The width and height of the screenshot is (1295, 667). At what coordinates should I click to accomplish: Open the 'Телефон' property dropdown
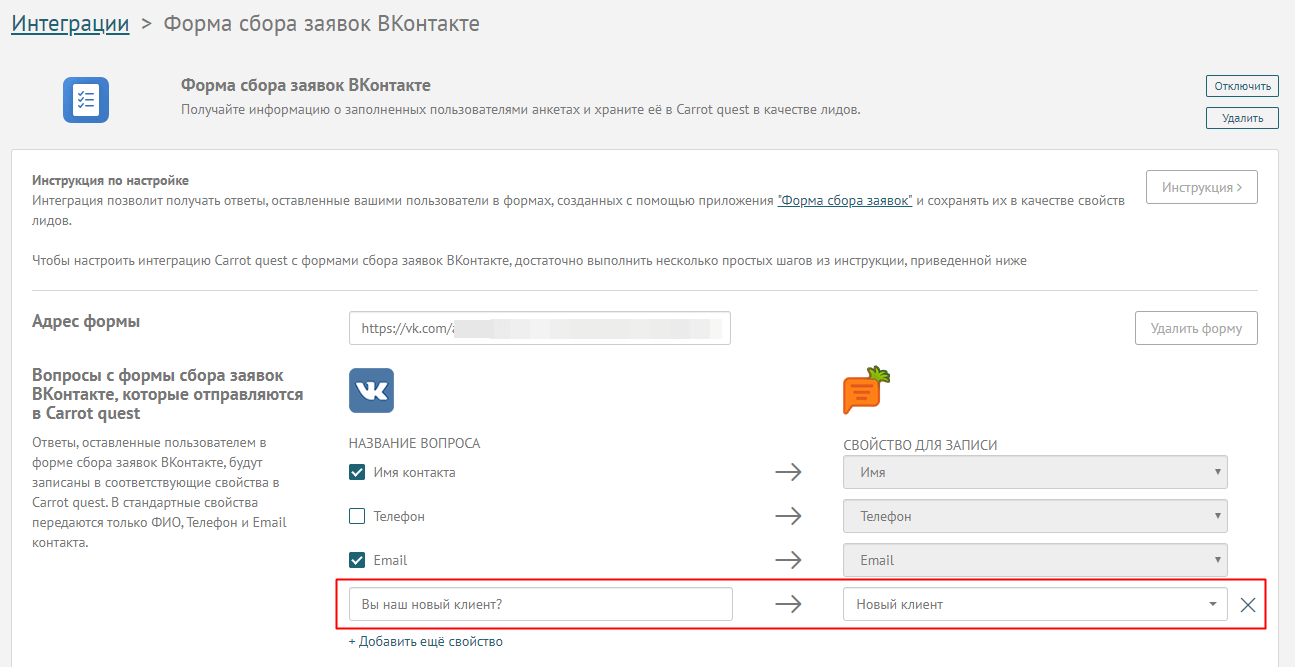[x=1035, y=516]
